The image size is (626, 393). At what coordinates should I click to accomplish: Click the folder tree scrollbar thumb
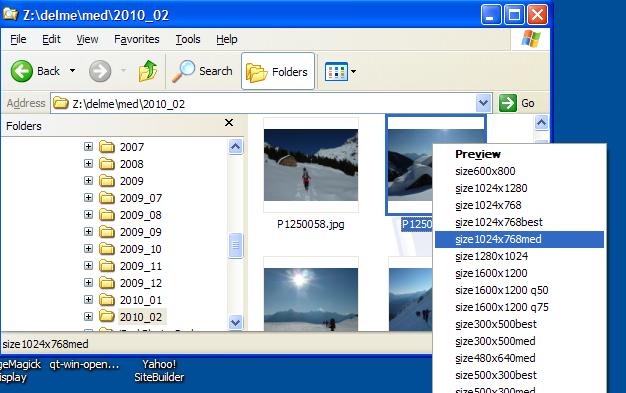[x=236, y=245]
